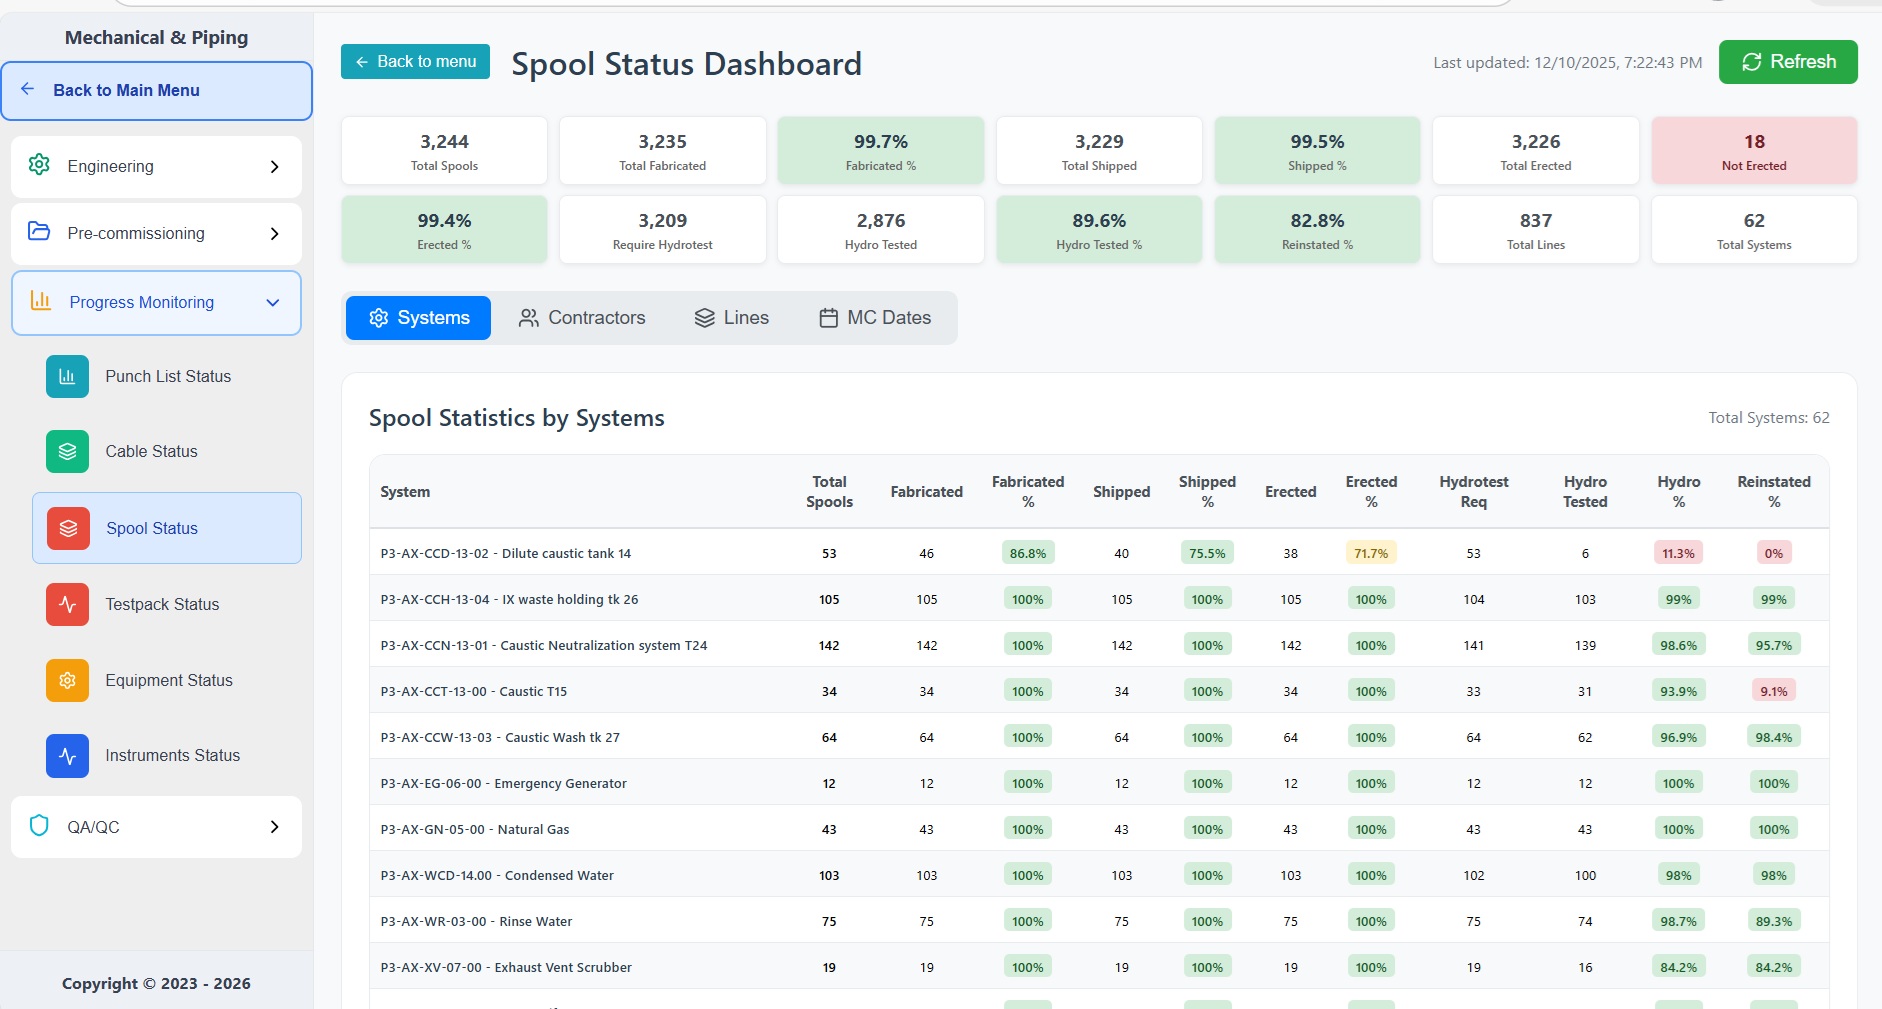The height and width of the screenshot is (1009, 1882).
Task: Click the Refresh button
Action: 1787,61
